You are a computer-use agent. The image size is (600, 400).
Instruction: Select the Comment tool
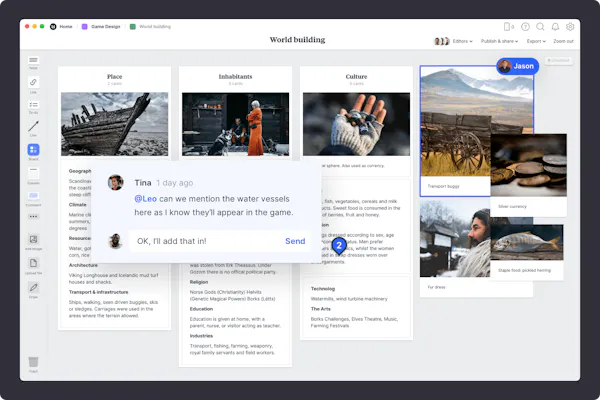(x=33, y=196)
